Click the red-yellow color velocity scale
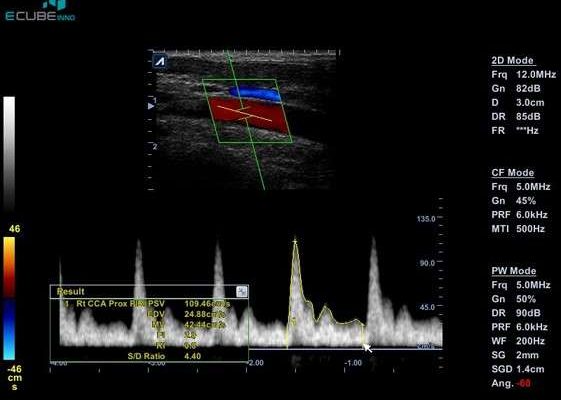The image size is (561, 400). pyautogui.click(x=9, y=267)
